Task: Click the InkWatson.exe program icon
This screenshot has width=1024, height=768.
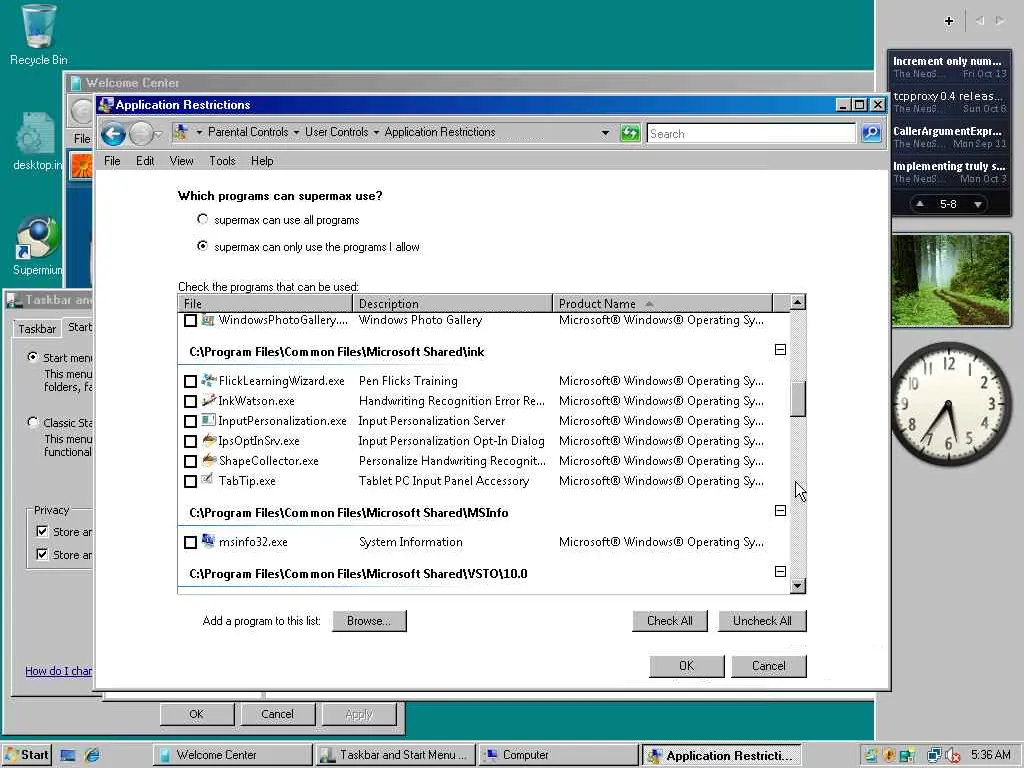Action: [x=209, y=400]
